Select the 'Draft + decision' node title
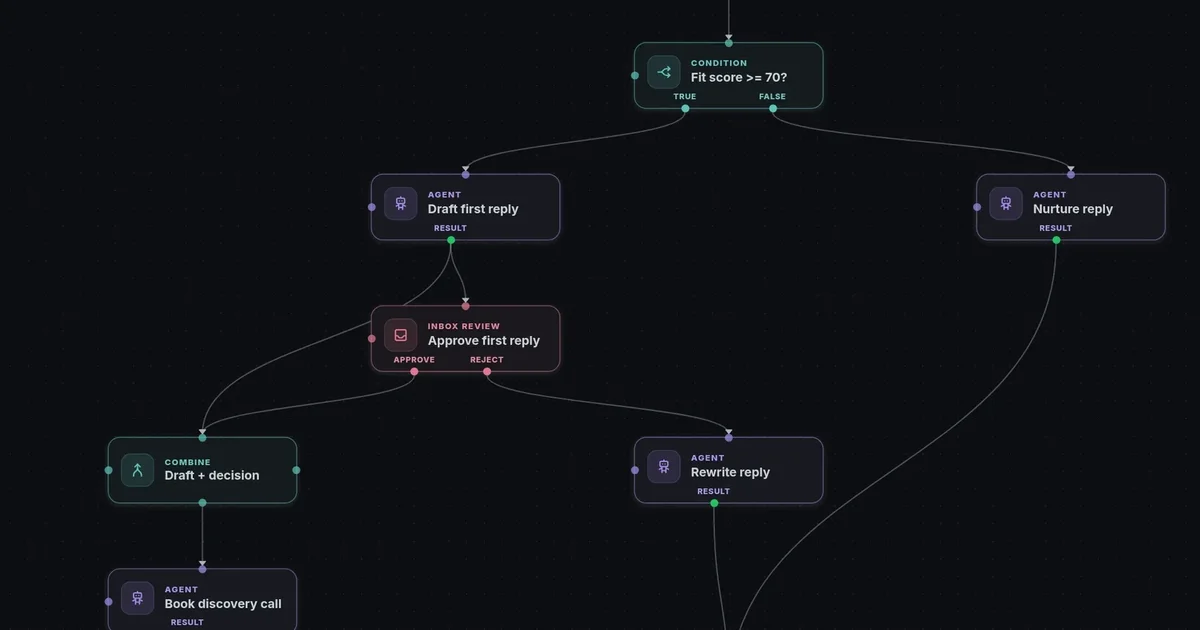Viewport: 1200px width, 630px height. (x=212, y=476)
